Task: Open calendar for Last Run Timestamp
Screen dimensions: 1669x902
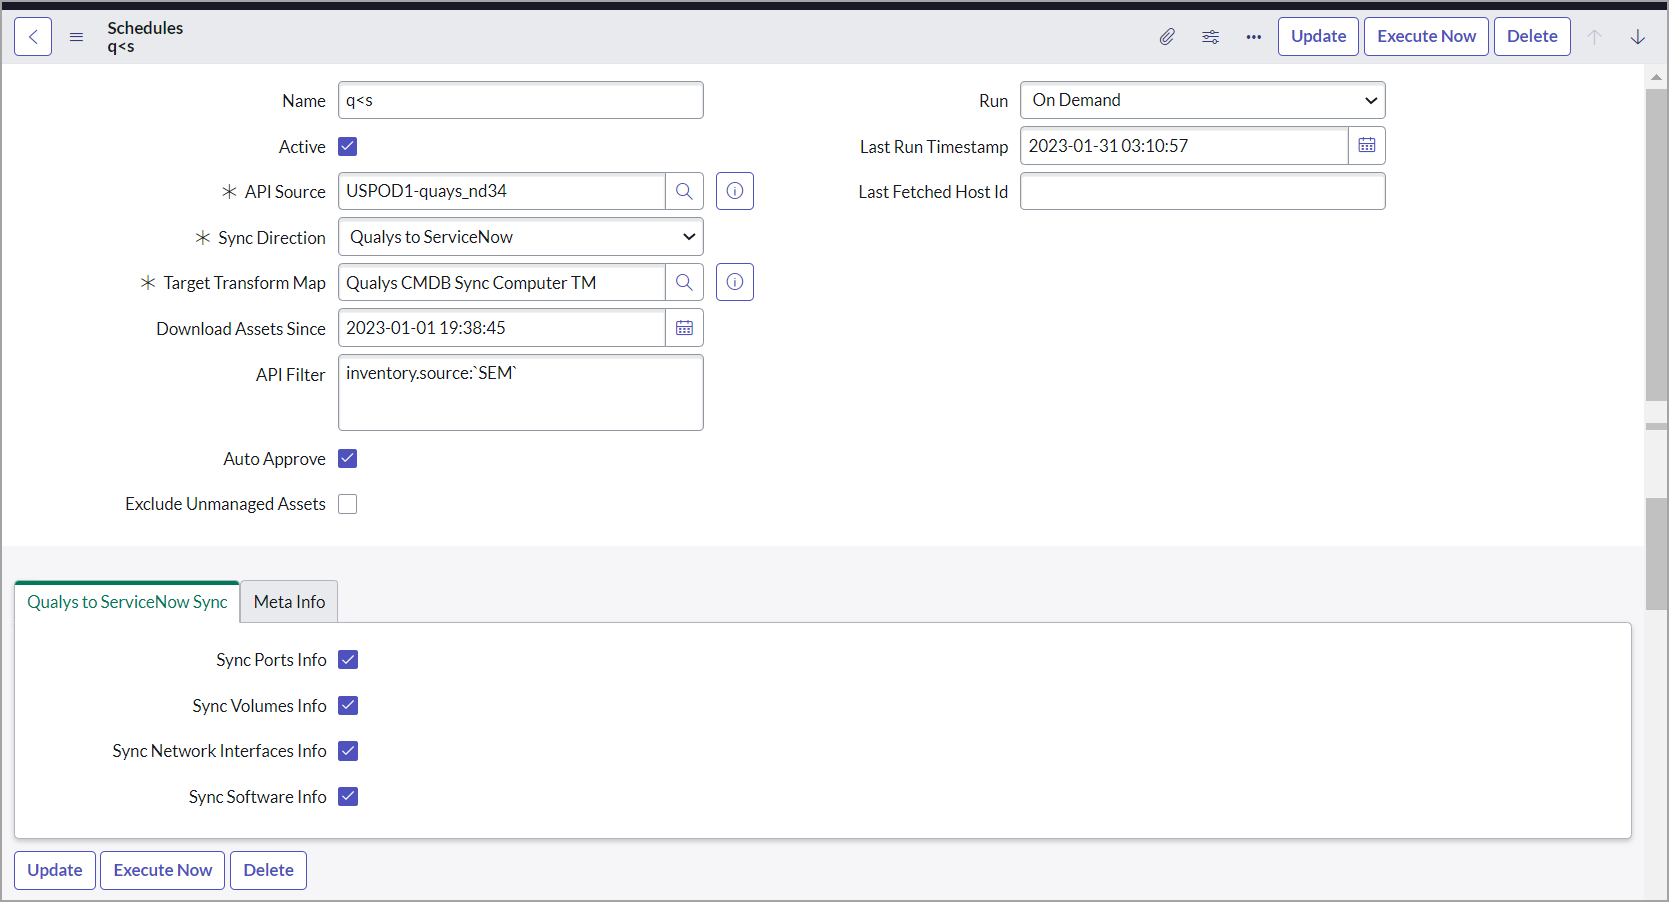Action: click(1367, 146)
